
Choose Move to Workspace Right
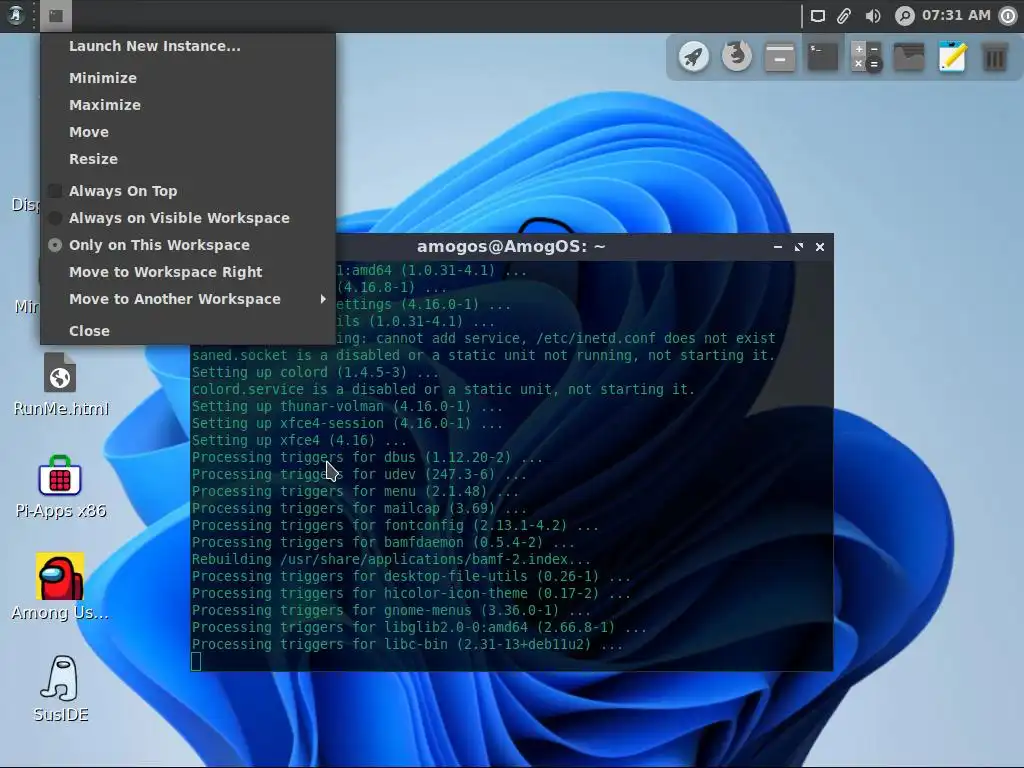(188, 272)
